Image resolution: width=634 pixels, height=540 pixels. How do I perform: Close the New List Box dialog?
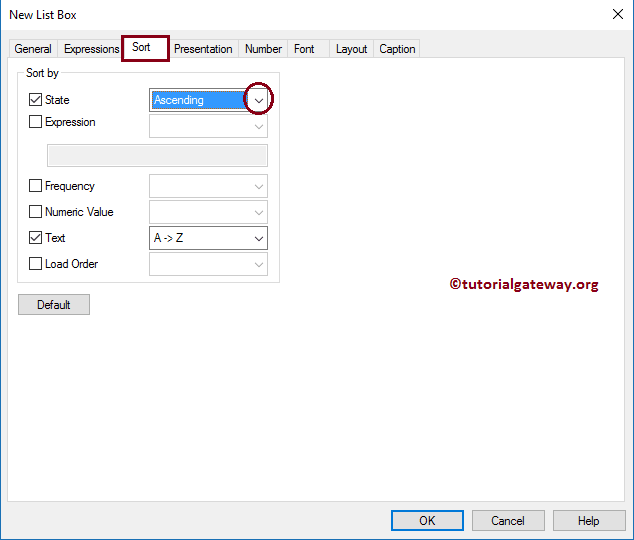pos(617,14)
